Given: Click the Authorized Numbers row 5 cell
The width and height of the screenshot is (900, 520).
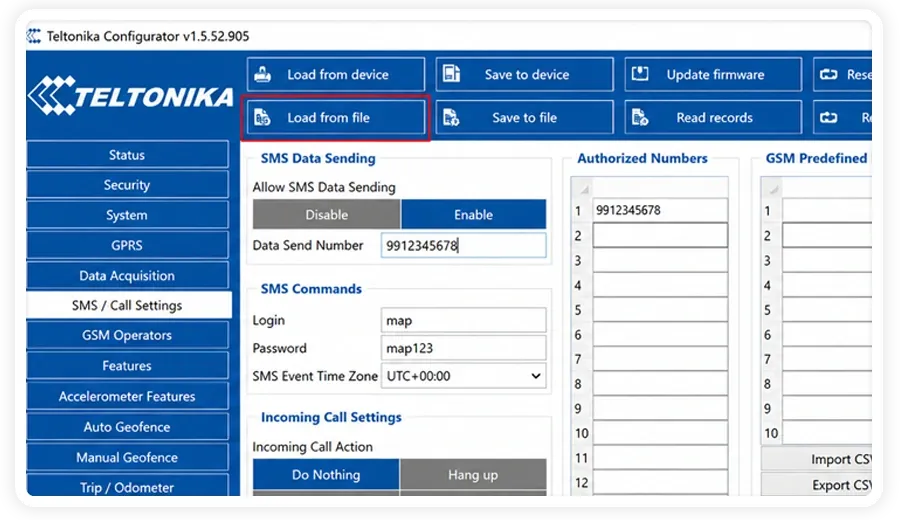Looking at the screenshot, I should pos(660,309).
